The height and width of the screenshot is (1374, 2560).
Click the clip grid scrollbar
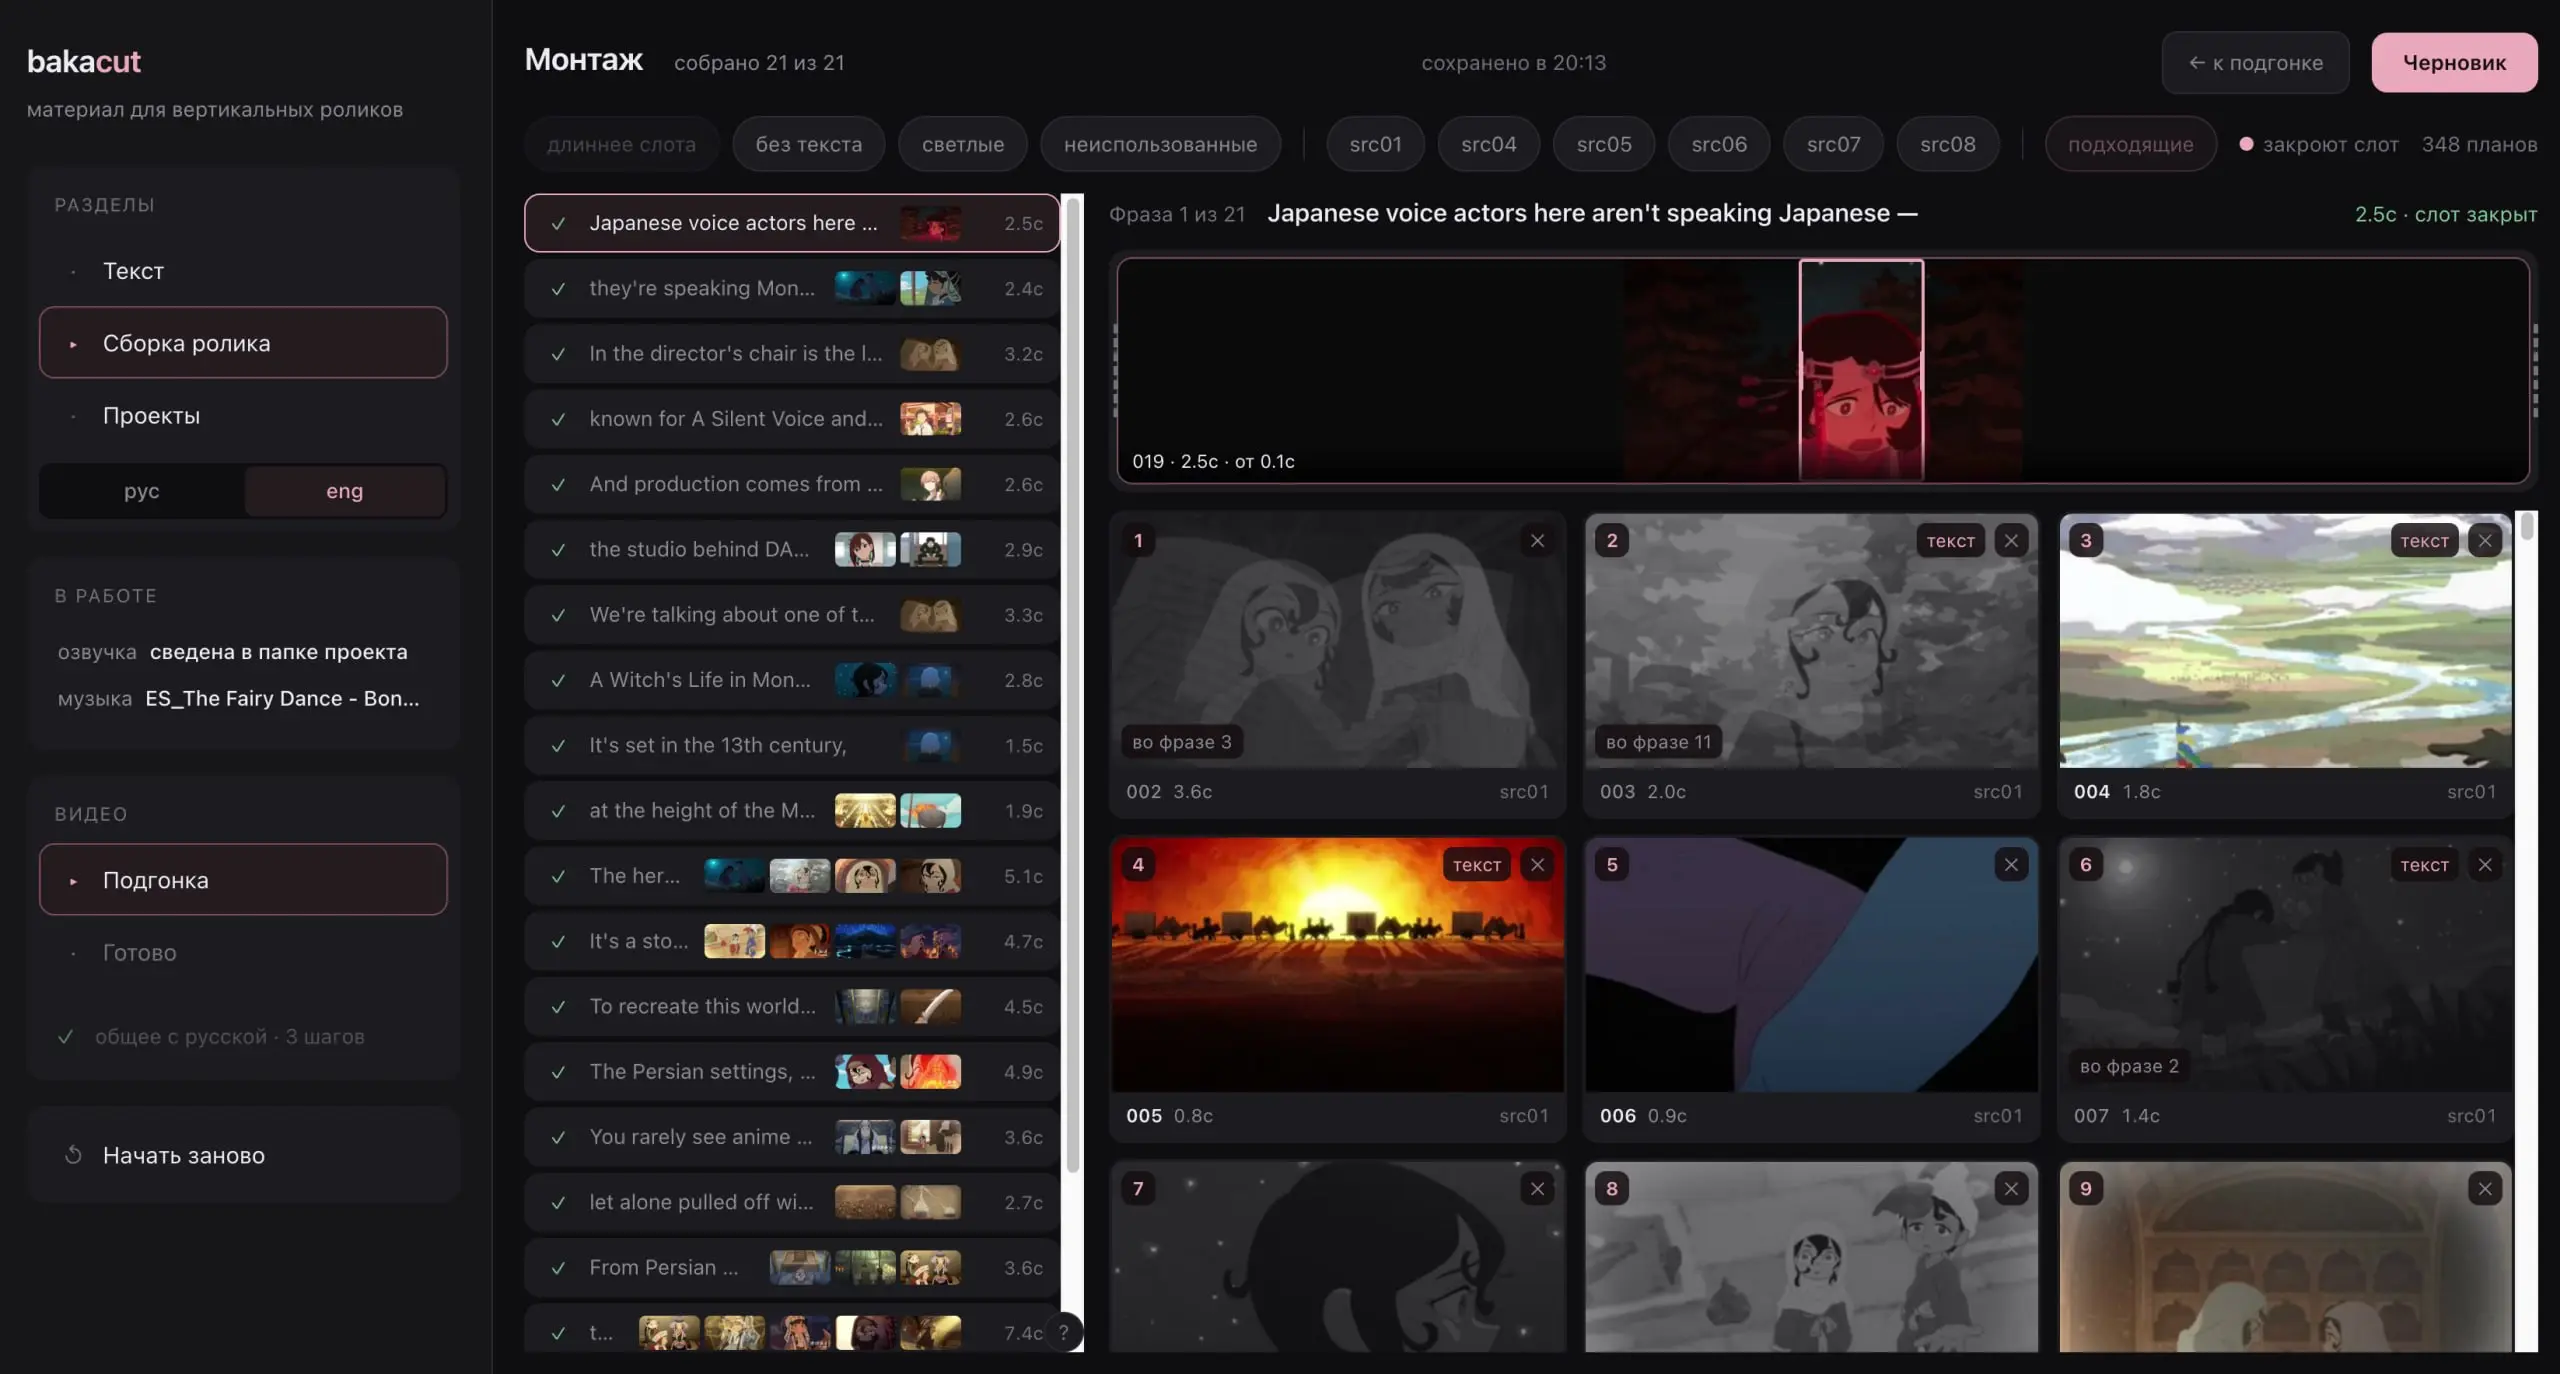point(2527,526)
